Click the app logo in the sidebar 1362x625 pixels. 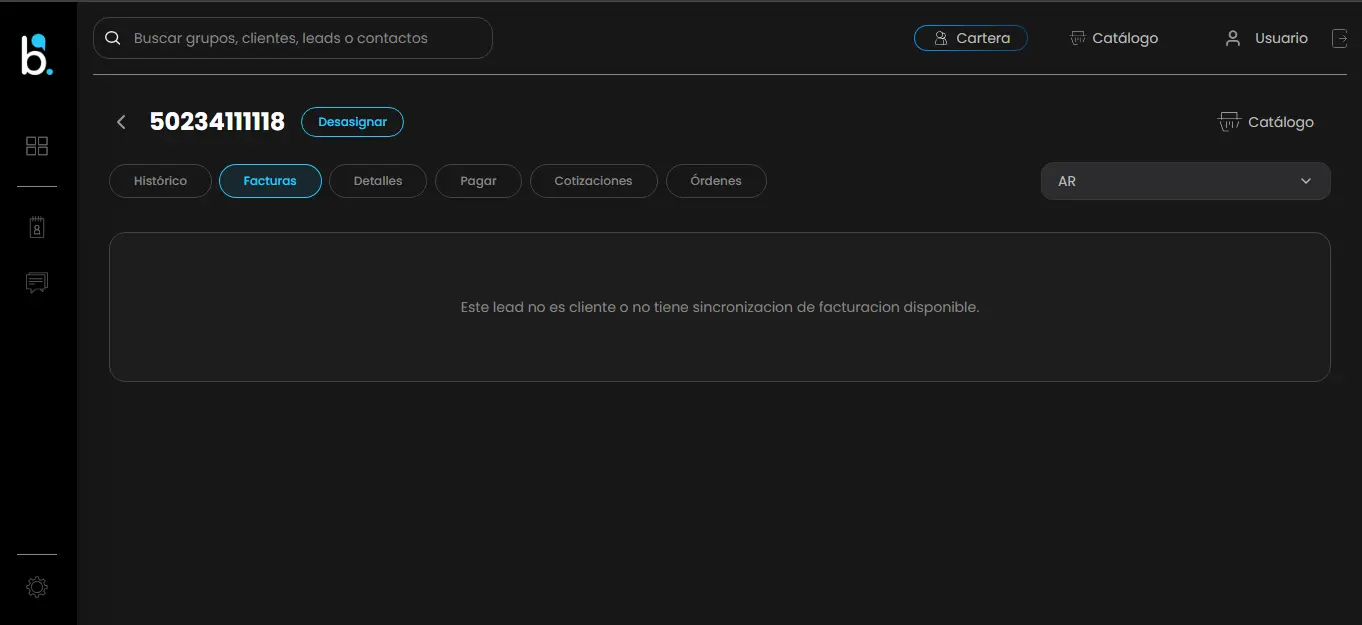(37, 54)
